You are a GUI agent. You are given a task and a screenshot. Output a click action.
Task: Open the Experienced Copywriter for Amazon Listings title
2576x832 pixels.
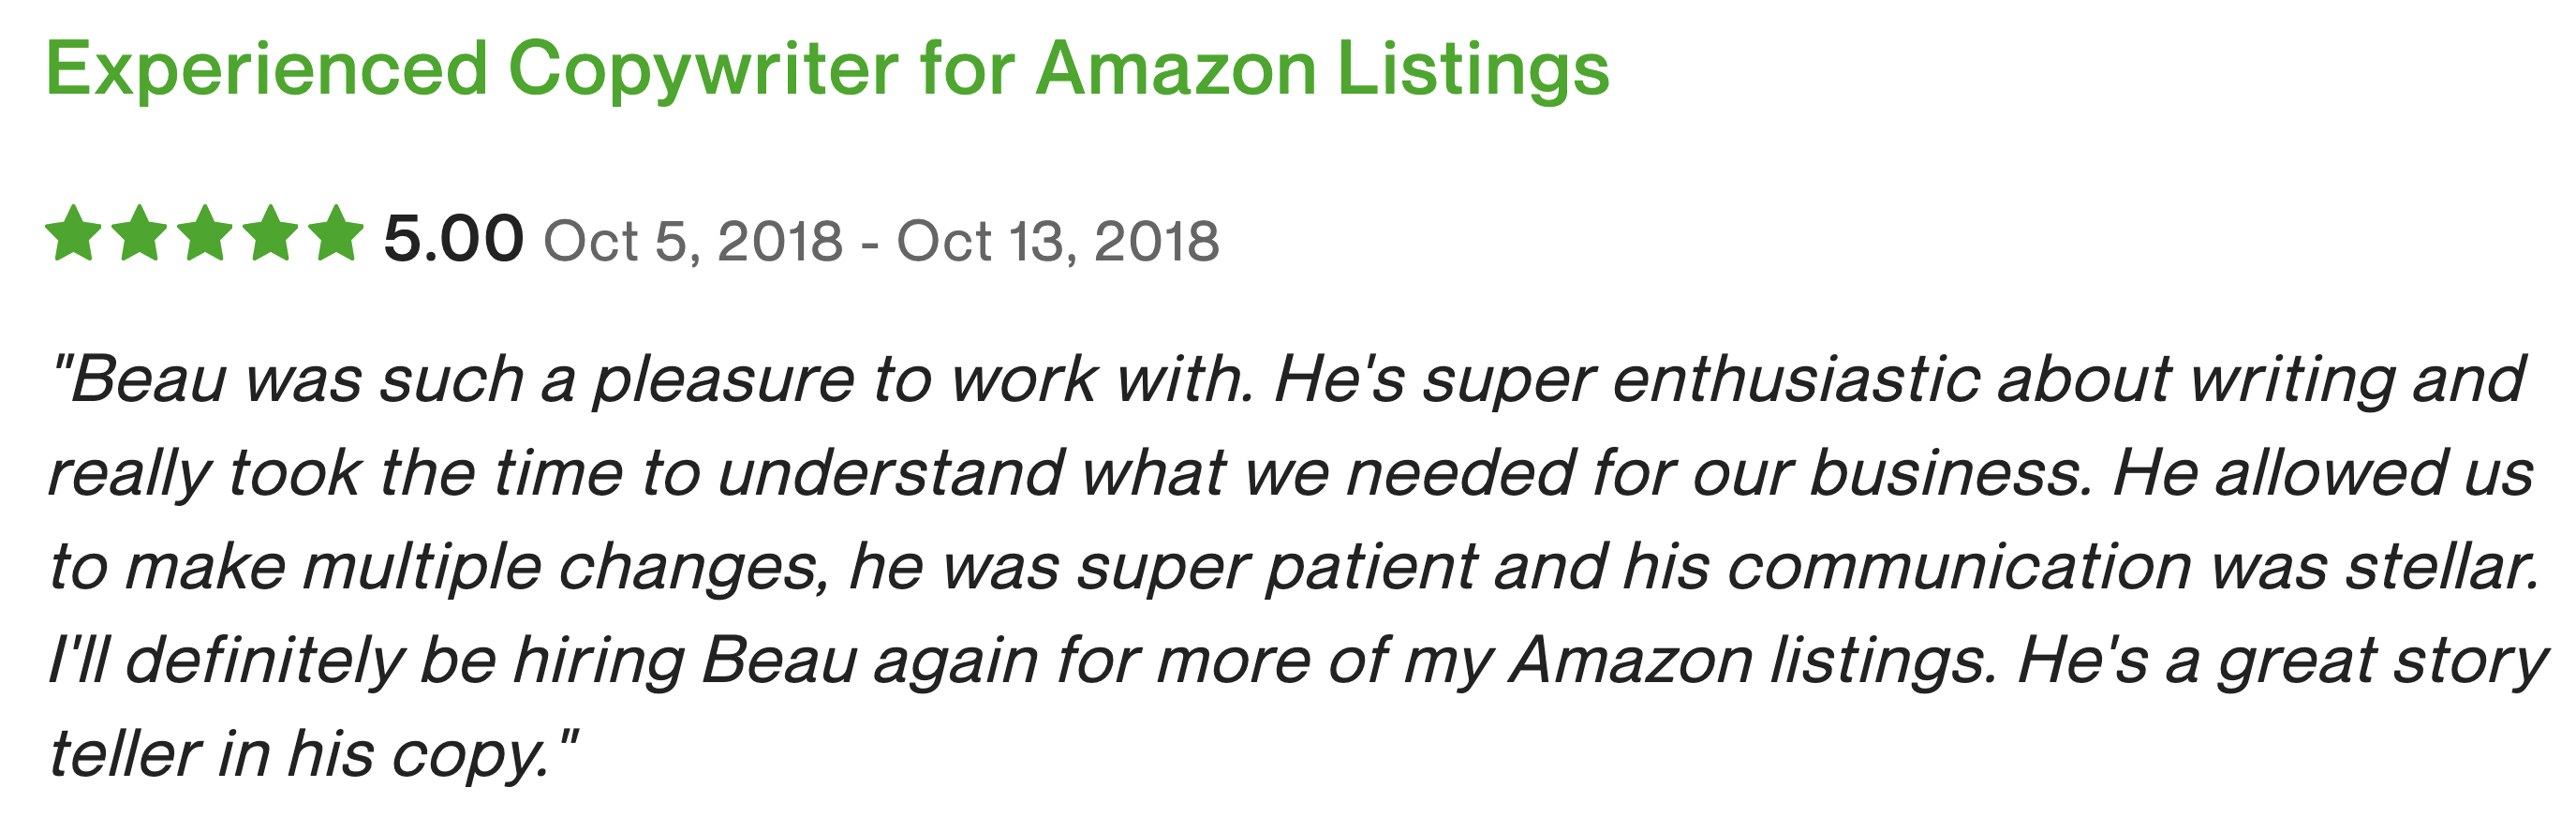click(828, 70)
